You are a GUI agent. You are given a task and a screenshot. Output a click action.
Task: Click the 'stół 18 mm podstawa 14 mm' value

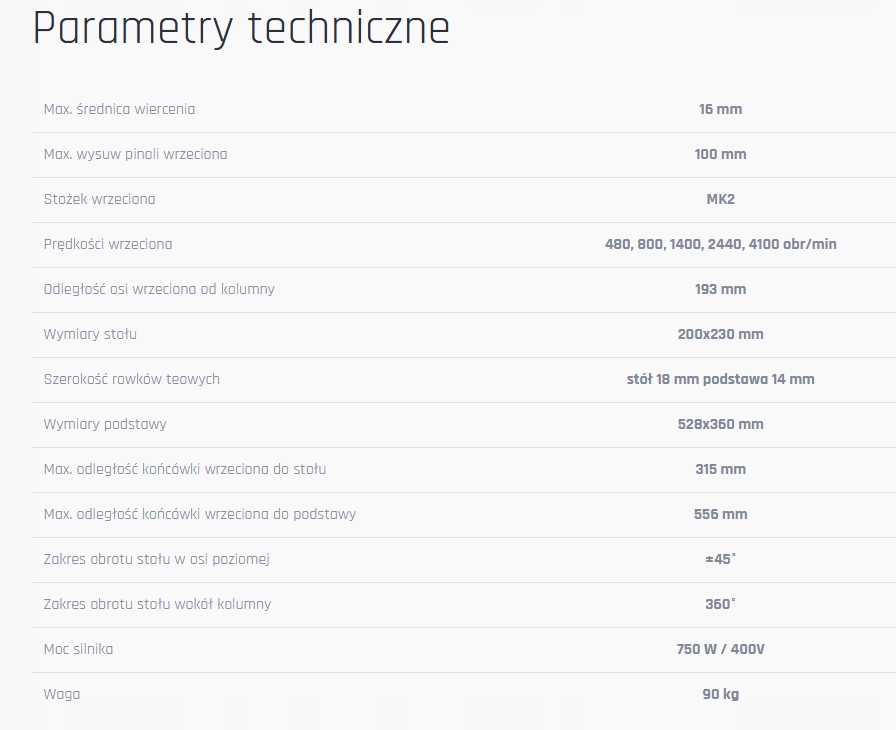point(720,379)
